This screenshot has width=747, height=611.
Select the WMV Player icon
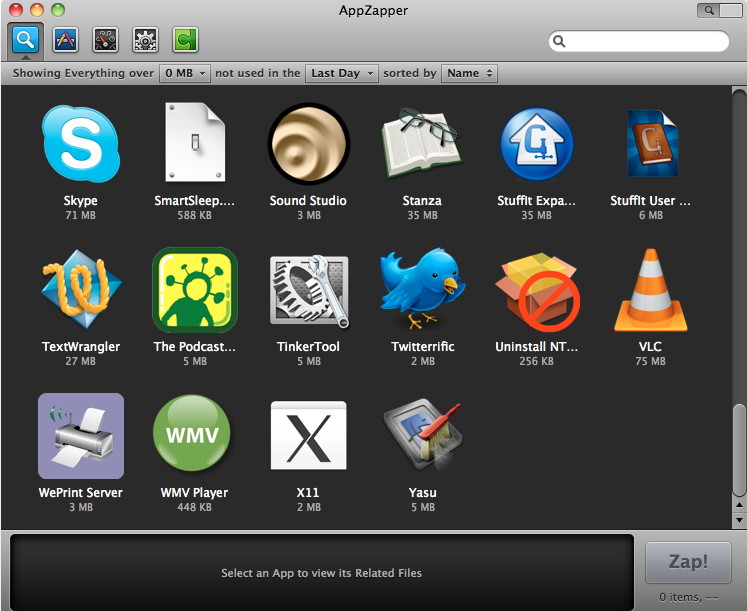point(192,433)
